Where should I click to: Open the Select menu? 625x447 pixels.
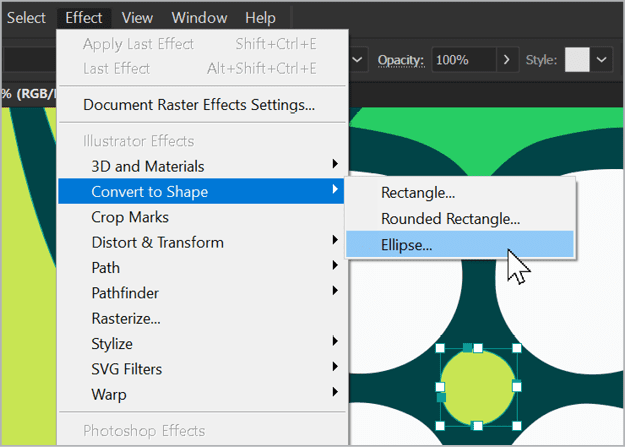coord(26,18)
